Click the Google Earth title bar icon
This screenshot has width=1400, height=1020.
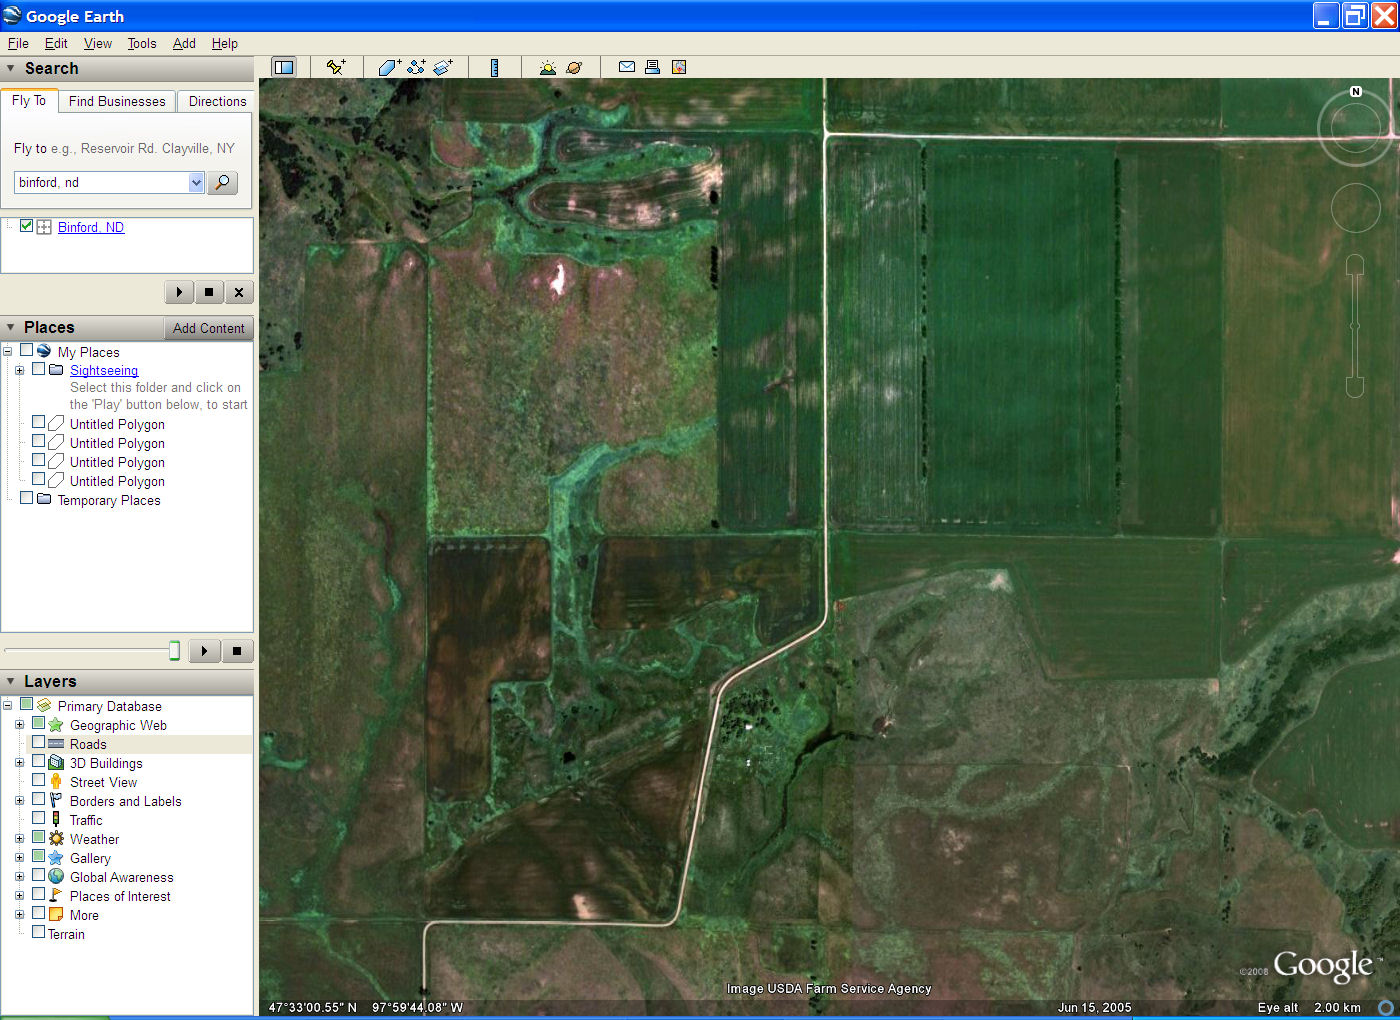pos(12,15)
